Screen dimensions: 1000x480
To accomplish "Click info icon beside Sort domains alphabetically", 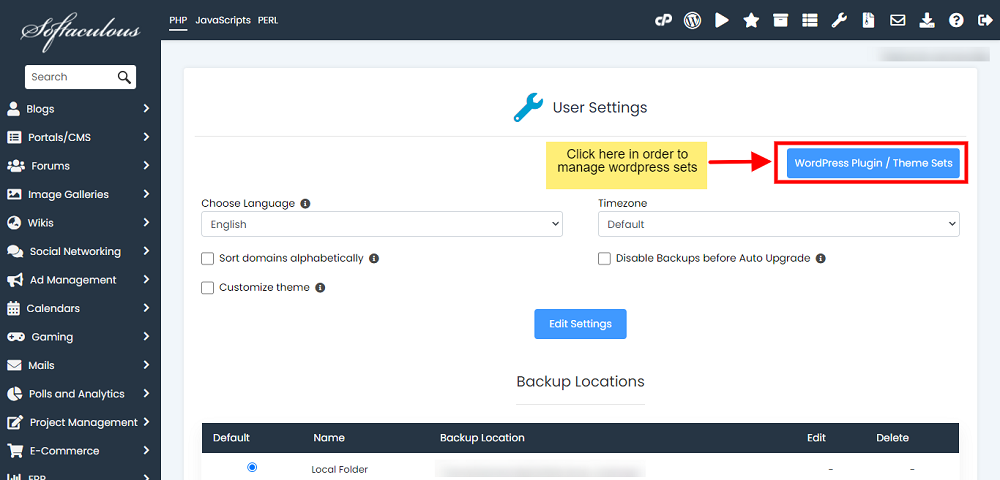I will (374, 258).
